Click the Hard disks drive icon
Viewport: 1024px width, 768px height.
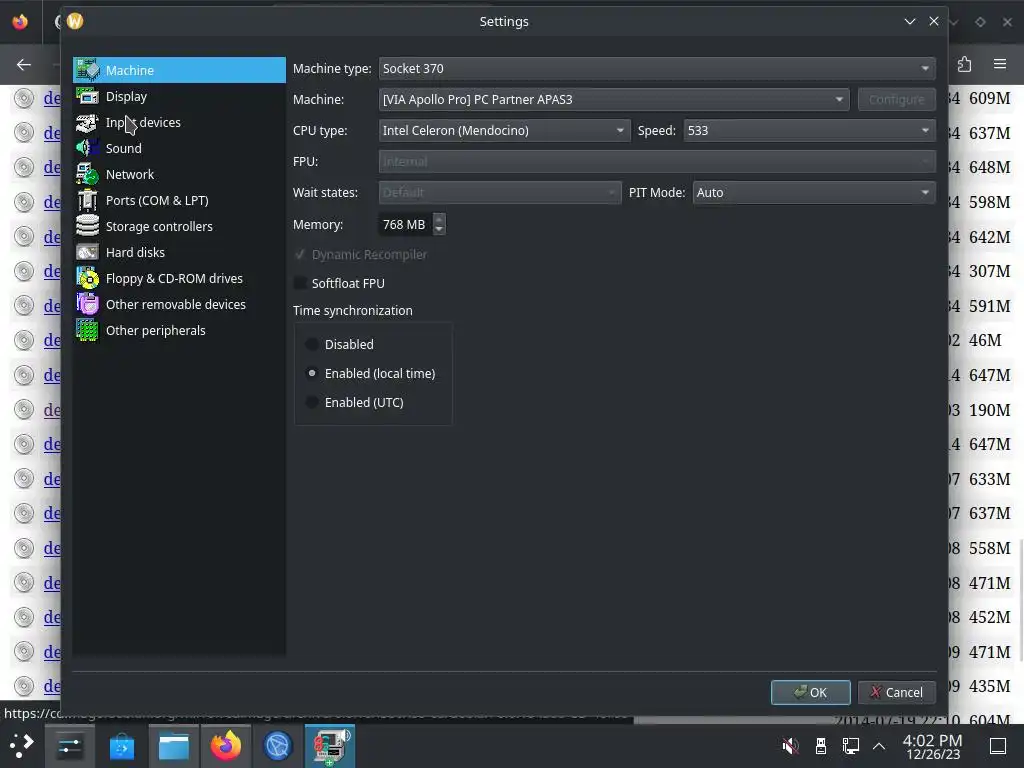[x=88, y=252]
